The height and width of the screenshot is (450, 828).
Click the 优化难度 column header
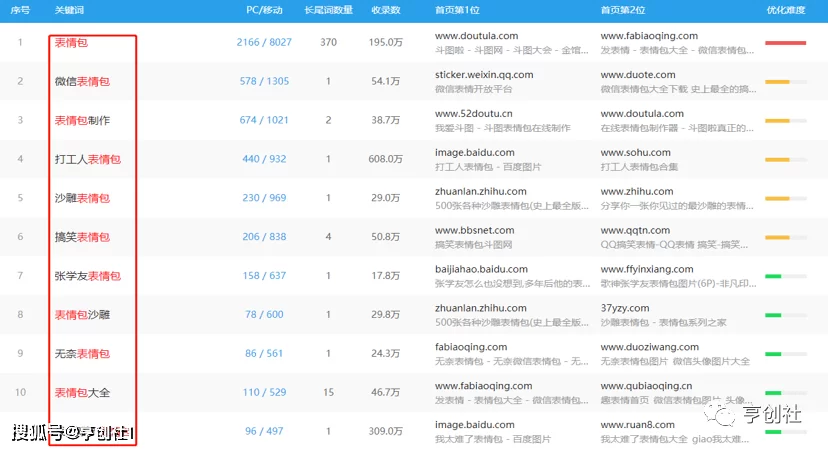[785, 9]
